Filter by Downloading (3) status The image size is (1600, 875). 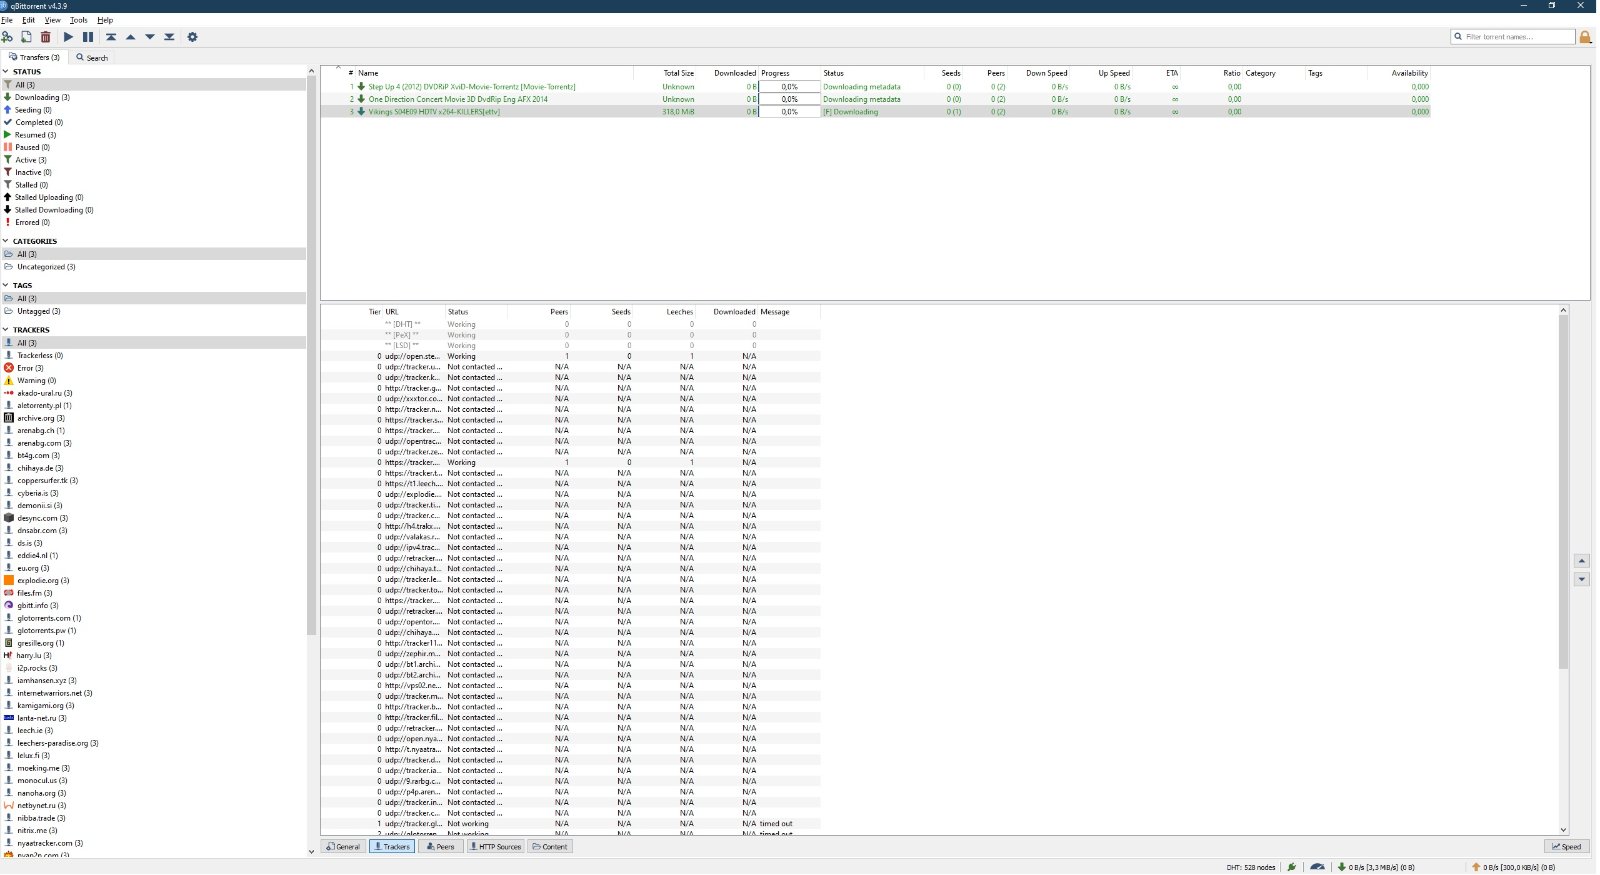point(42,97)
